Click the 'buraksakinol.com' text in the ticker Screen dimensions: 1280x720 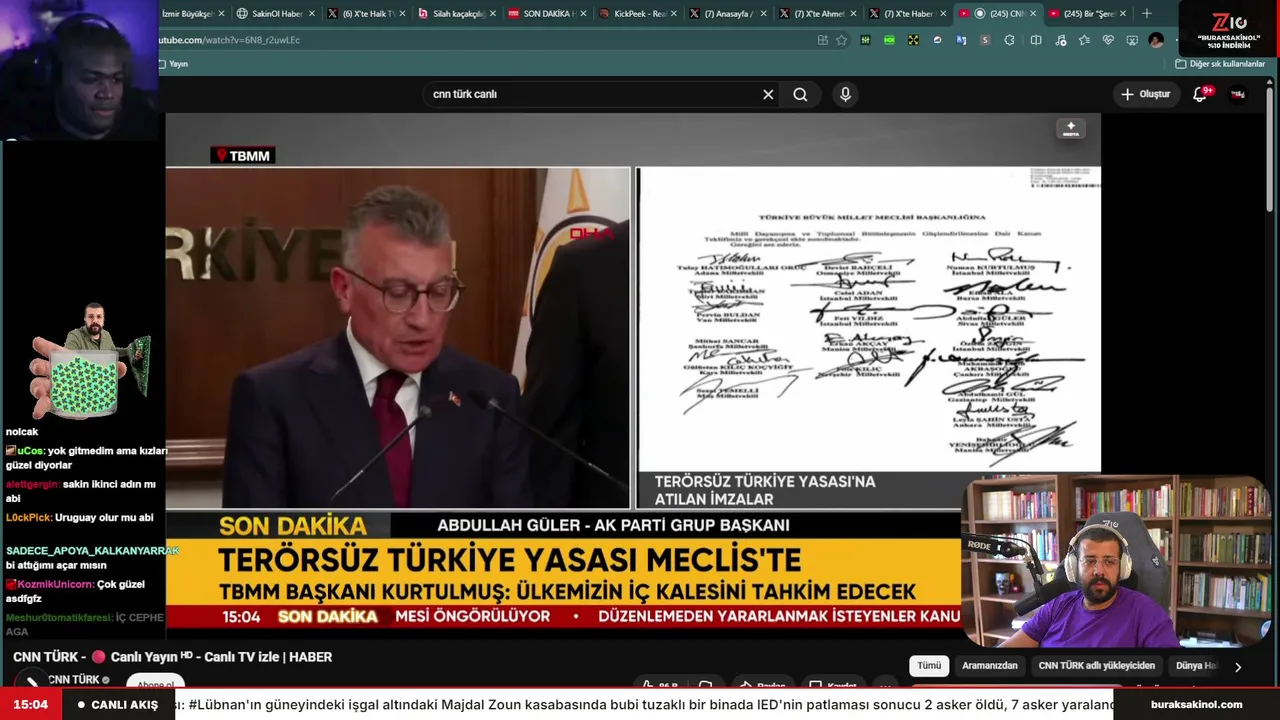click(x=1196, y=704)
